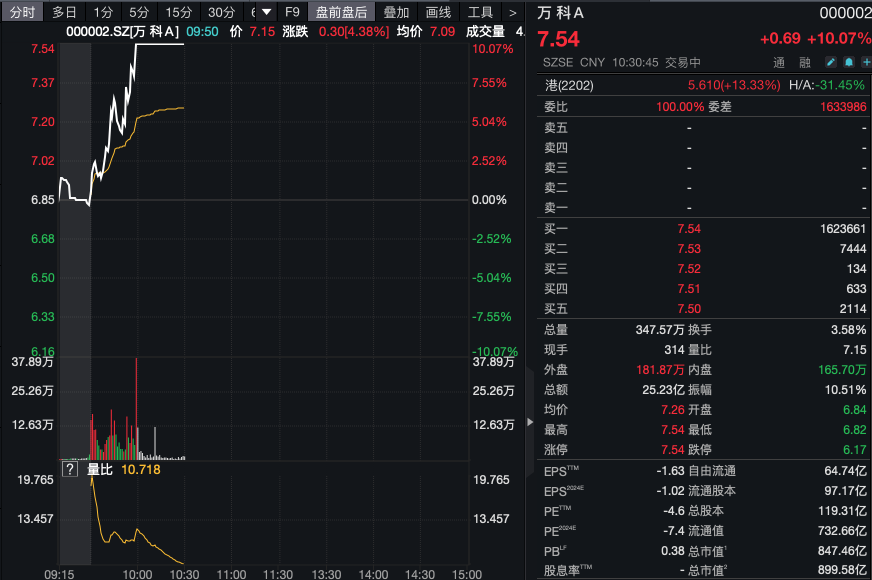Image resolution: width=872 pixels, height=580 pixels.
Task: Collapse the side panel with the triangle arrow
Action: [x=530, y=422]
